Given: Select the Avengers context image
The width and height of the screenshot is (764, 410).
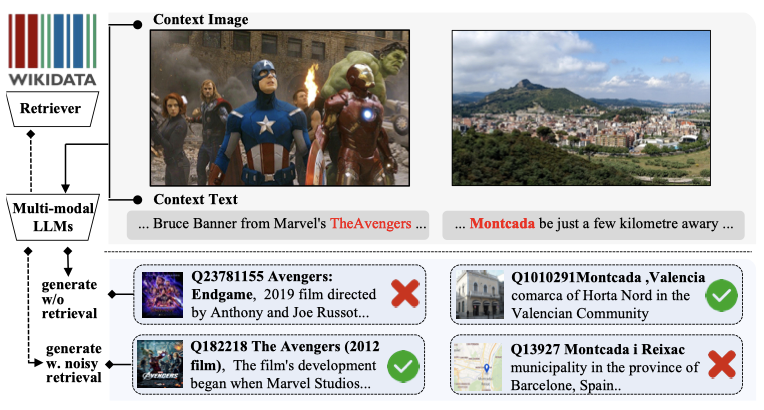Looking at the screenshot, I should tap(280, 108).
